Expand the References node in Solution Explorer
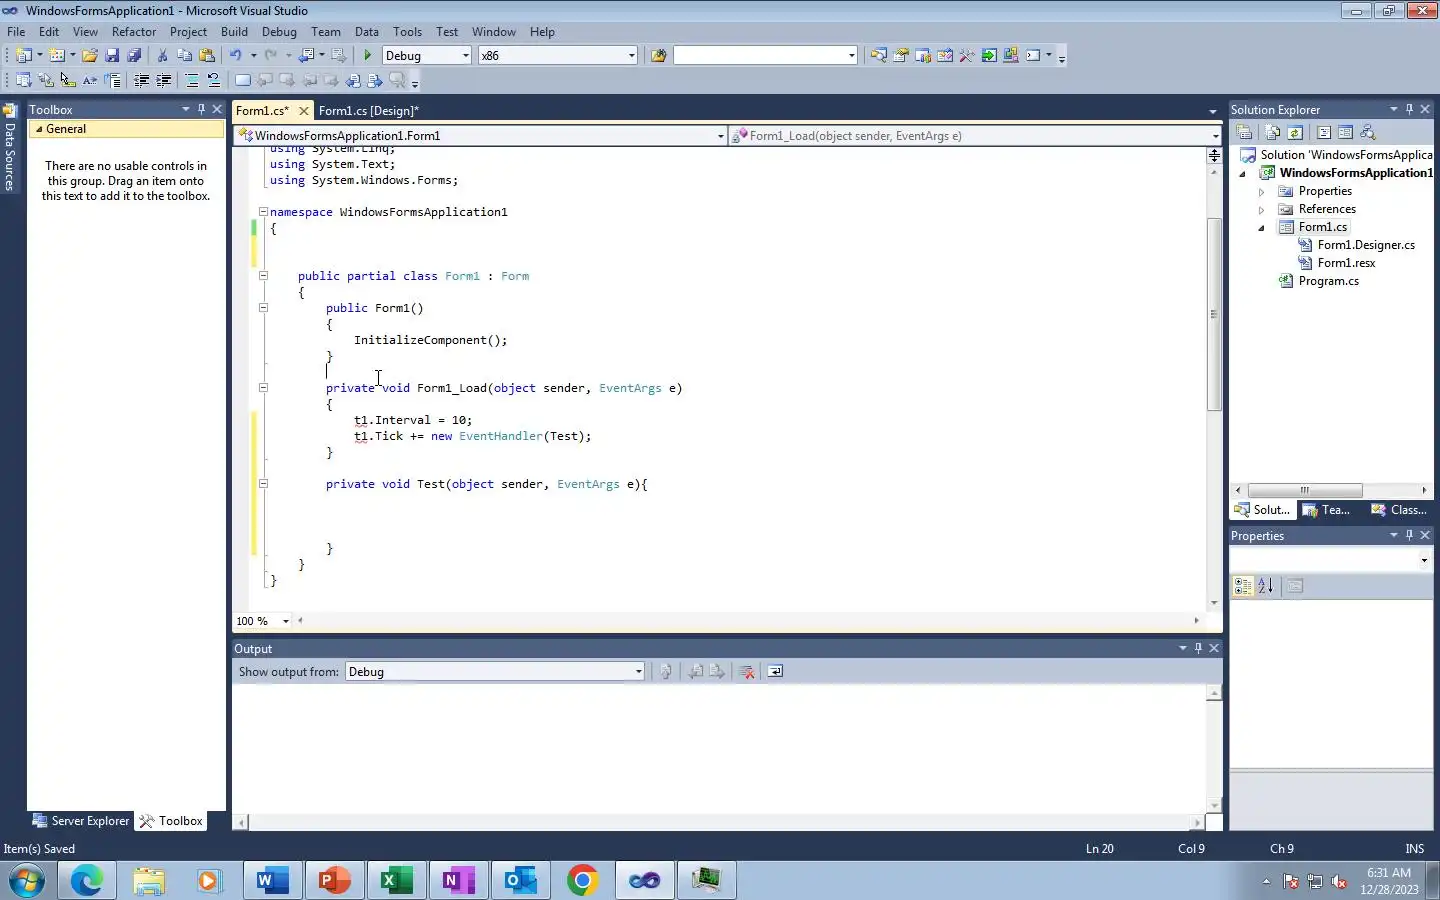 click(x=1262, y=210)
